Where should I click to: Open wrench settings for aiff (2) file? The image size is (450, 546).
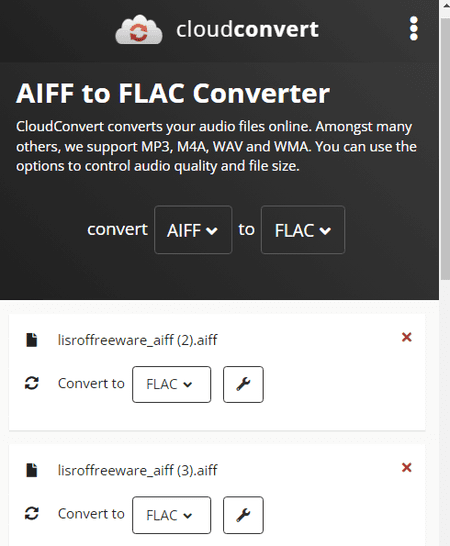point(243,384)
